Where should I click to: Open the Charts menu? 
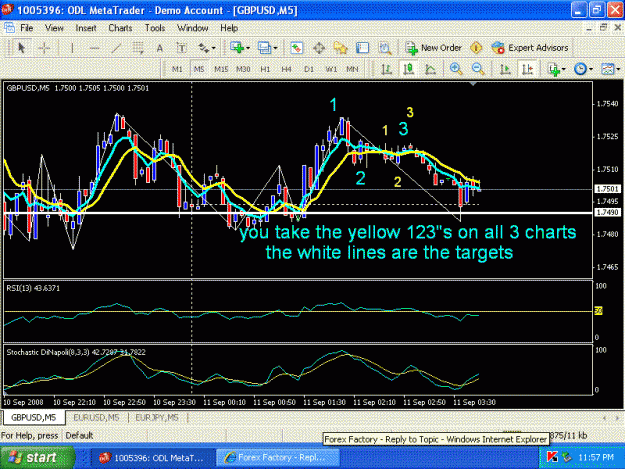pos(120,28)
